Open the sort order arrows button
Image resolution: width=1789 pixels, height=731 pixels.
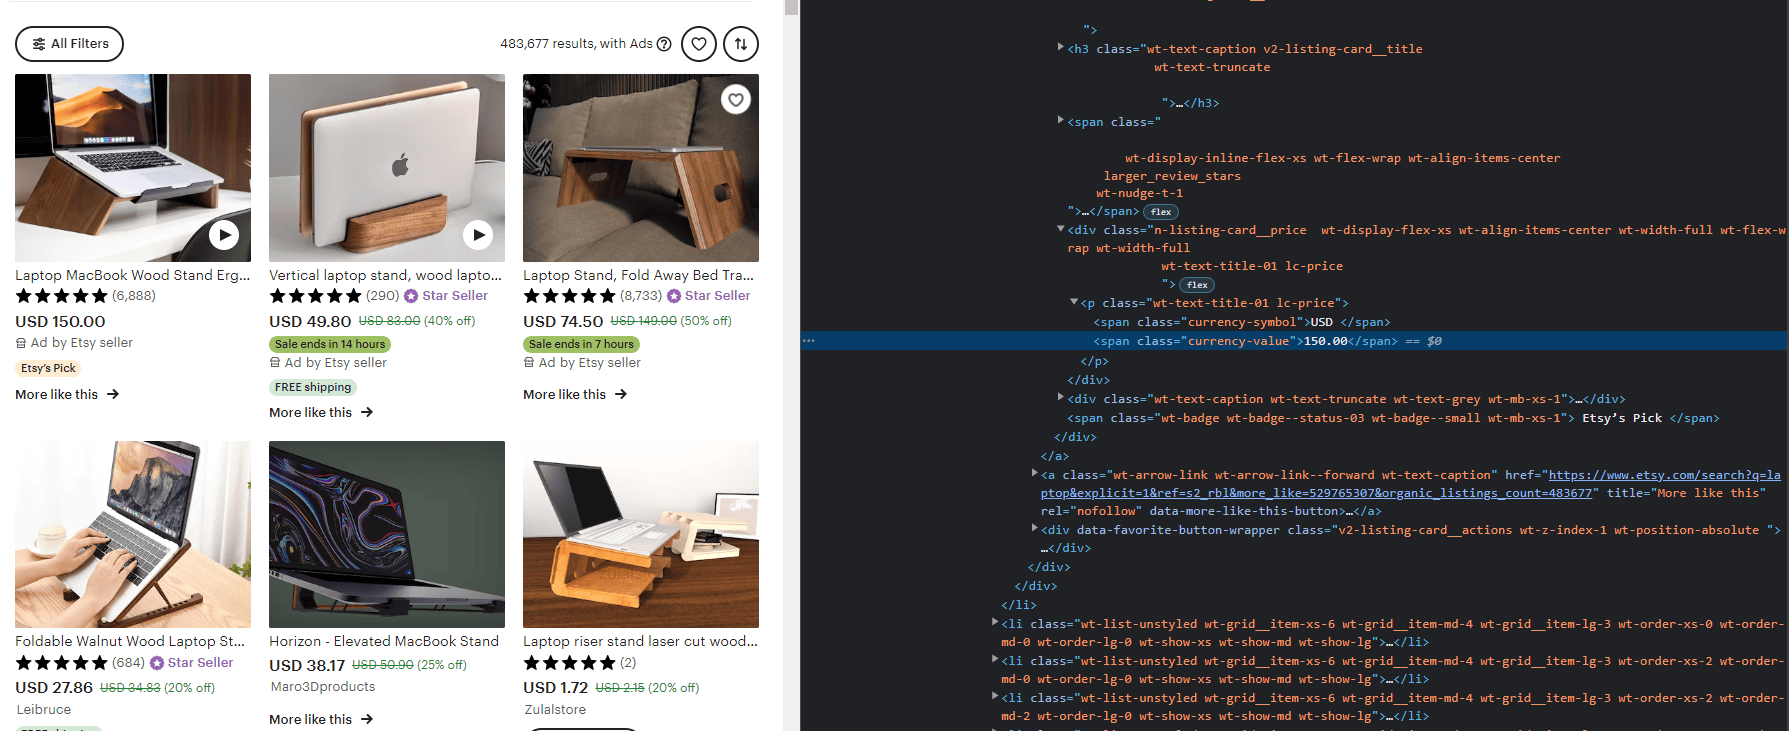tap(741, 44)
